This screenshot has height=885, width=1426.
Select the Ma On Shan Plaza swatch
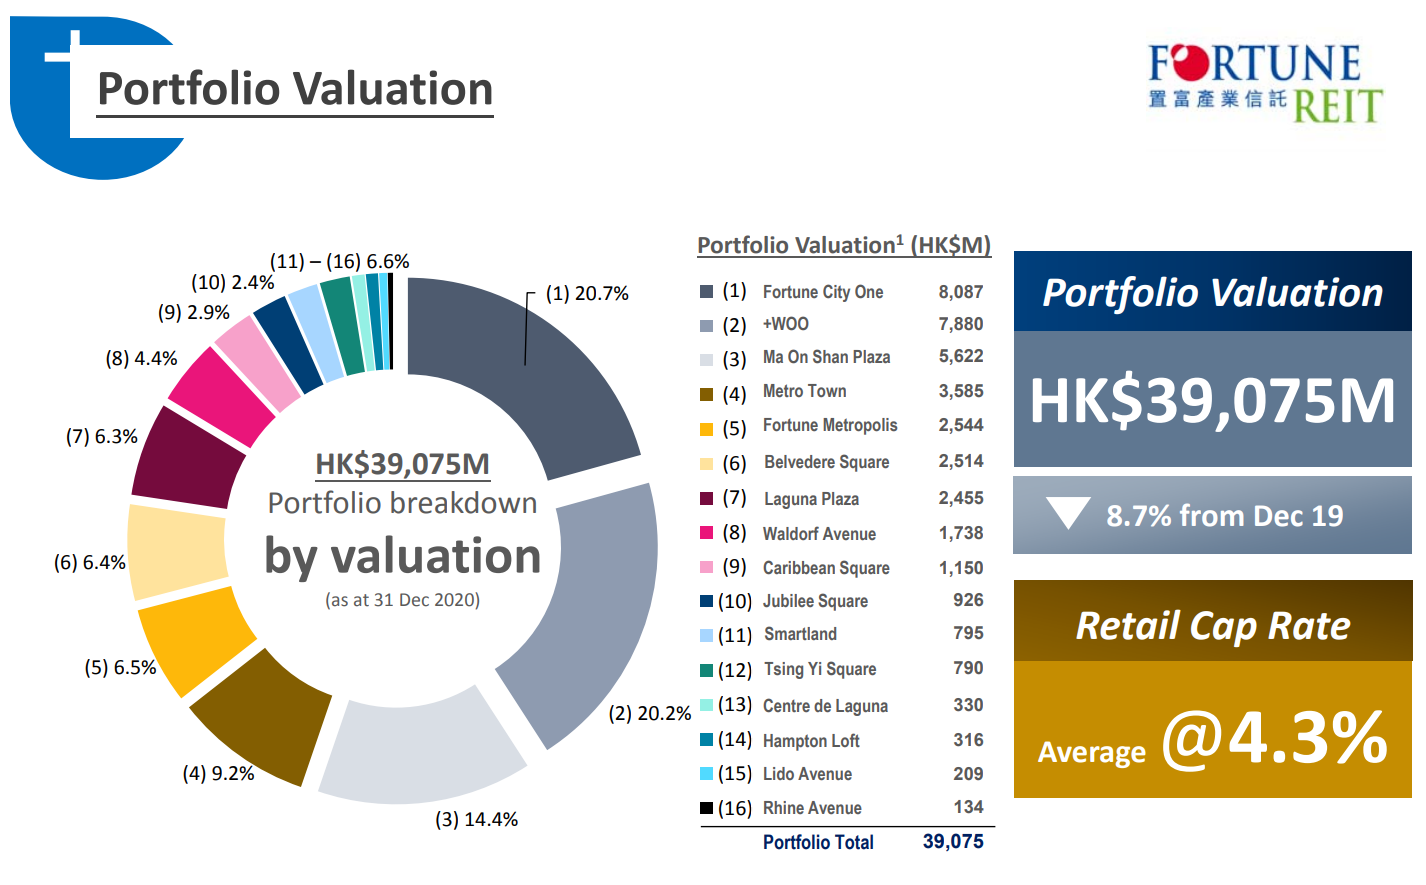(x=706, y=359)
